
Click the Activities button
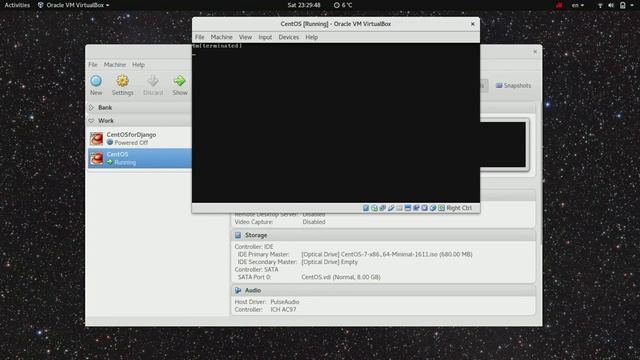(17, 5)
